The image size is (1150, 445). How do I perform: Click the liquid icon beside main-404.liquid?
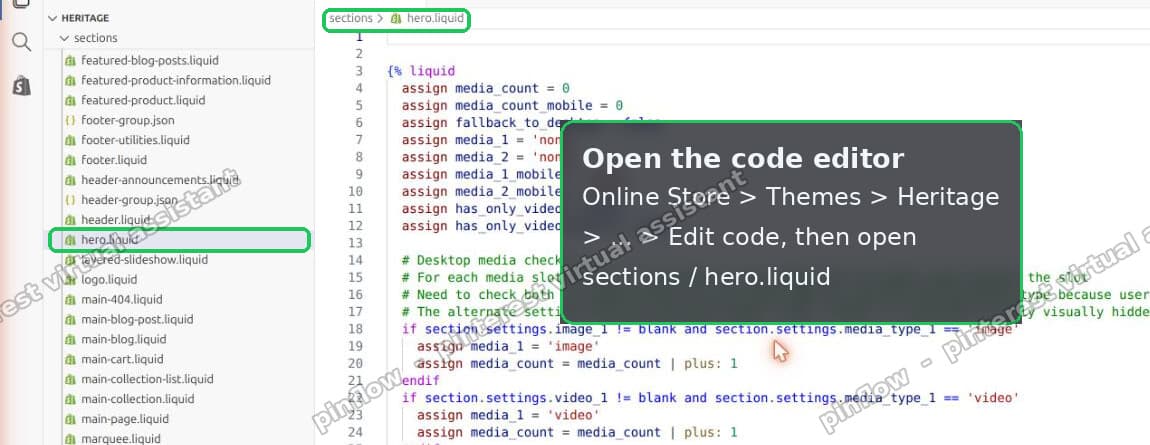(70, 299)
